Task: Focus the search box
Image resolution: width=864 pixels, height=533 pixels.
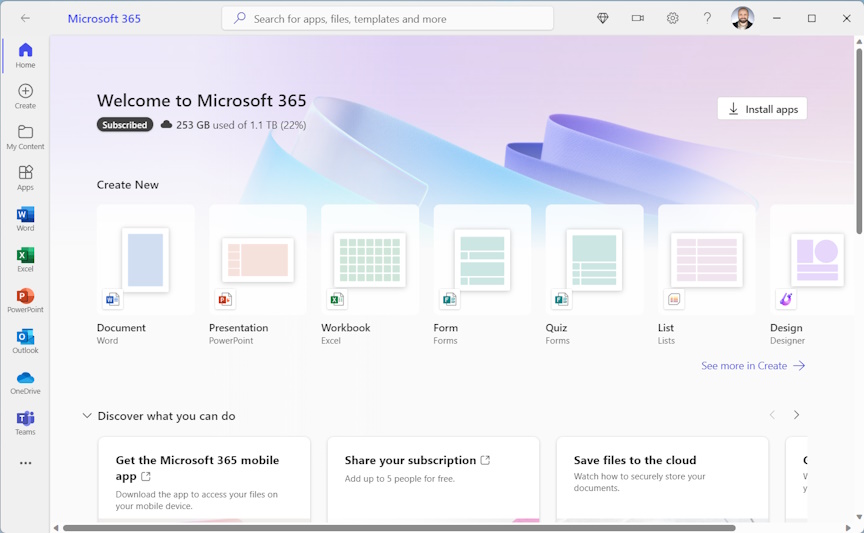Action: tap(387, 19)
